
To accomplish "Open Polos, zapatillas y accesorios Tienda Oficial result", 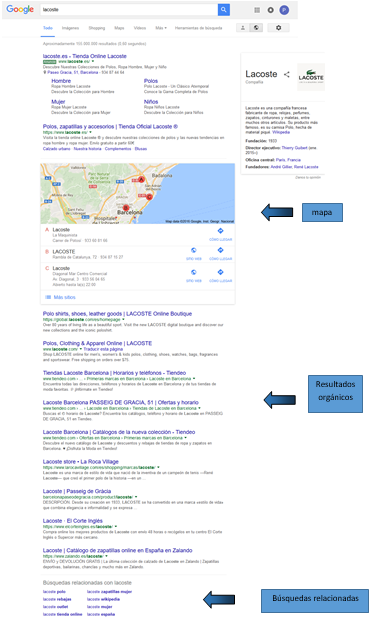I will (x=110, y=127).
